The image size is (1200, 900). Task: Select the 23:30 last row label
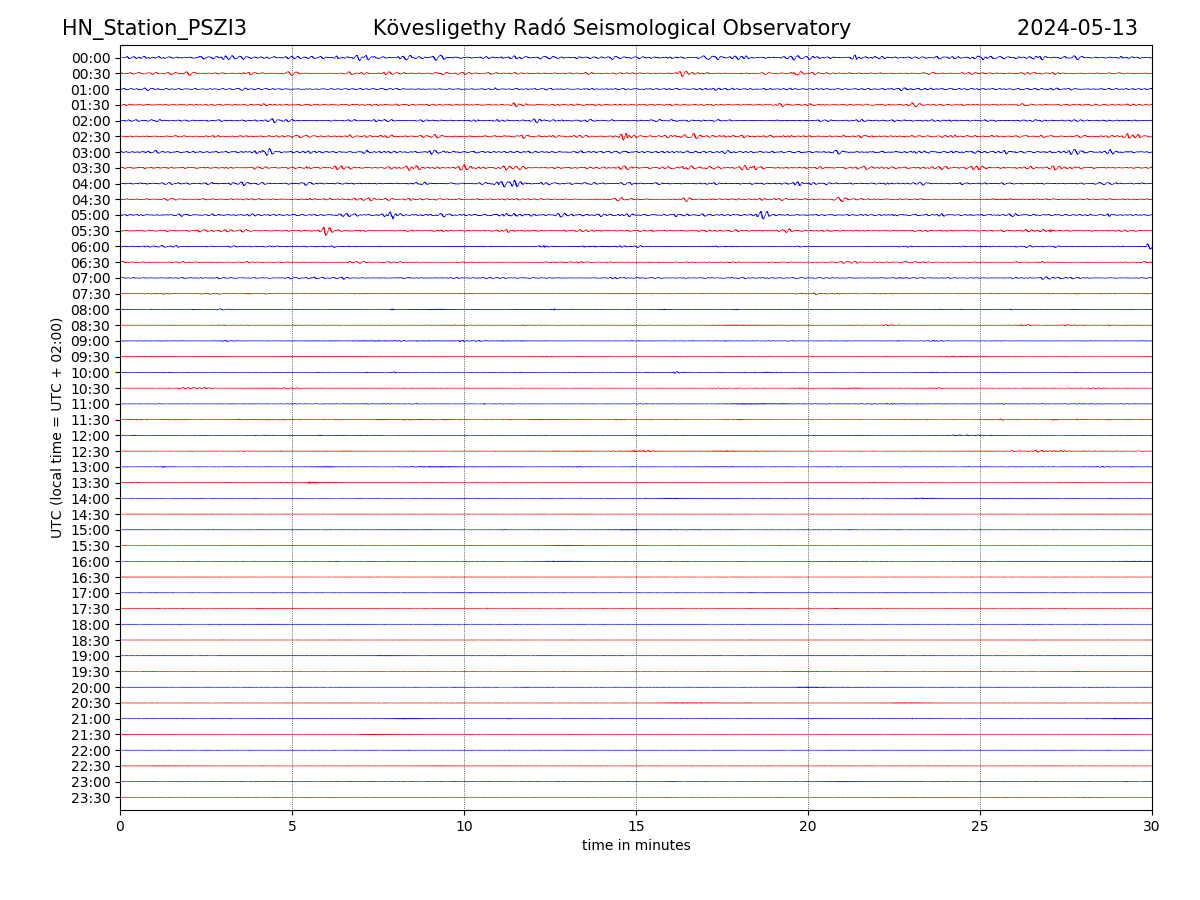[x=91, y=798]
